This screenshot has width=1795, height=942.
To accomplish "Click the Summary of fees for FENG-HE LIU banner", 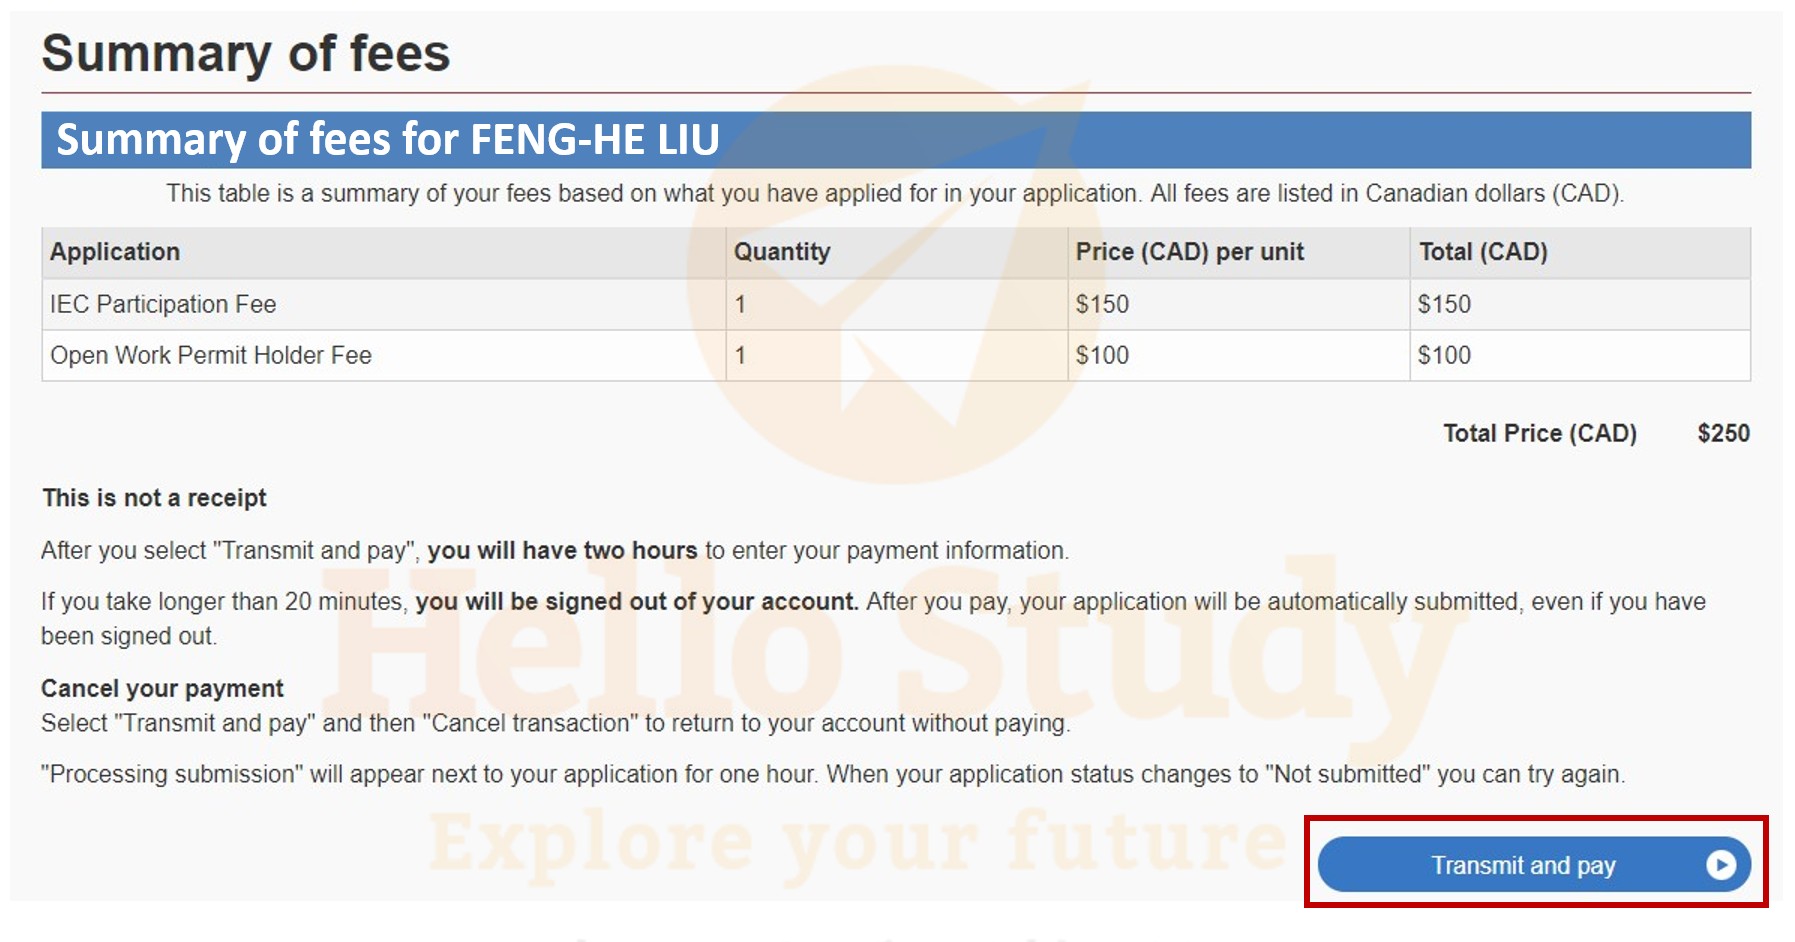I will tap(896, 140).
